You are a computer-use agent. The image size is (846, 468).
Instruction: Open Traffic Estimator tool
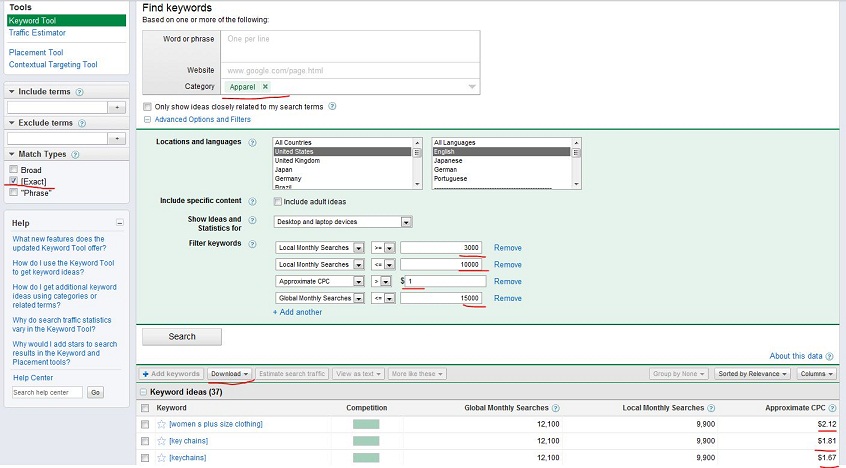[37, 33]
